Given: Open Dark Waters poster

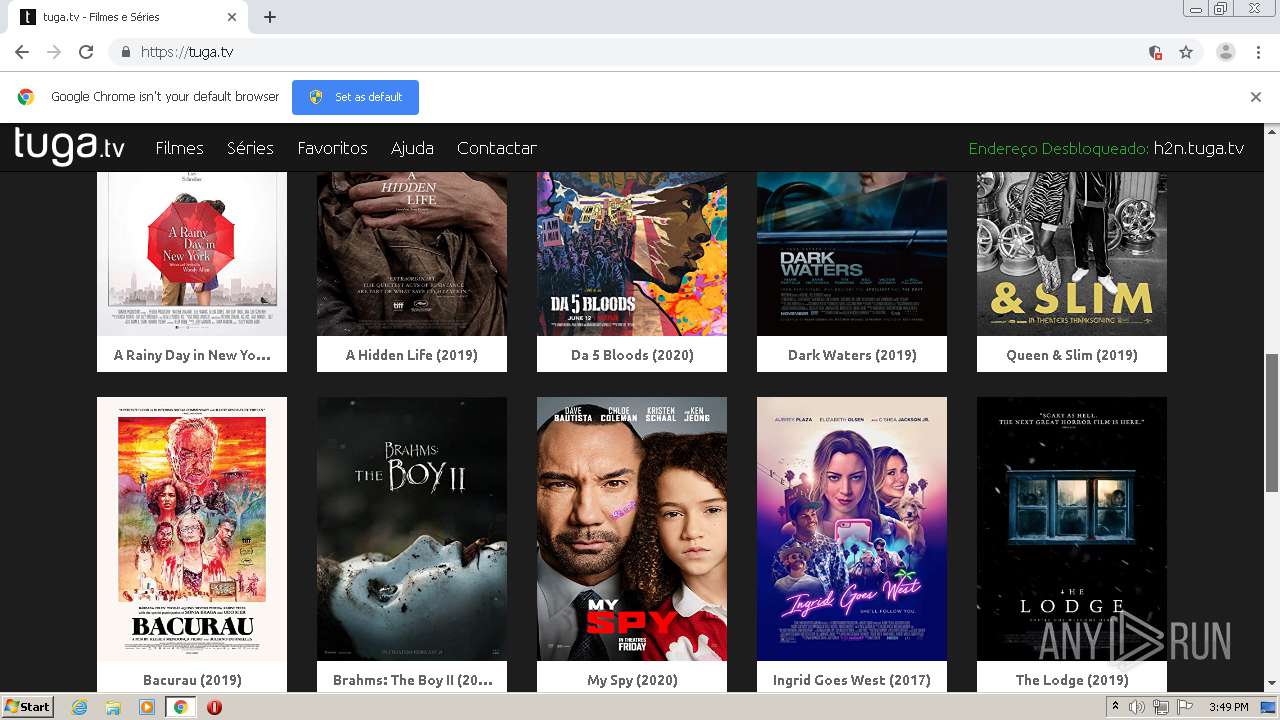Looking at the screenshot, I should 852,254.
